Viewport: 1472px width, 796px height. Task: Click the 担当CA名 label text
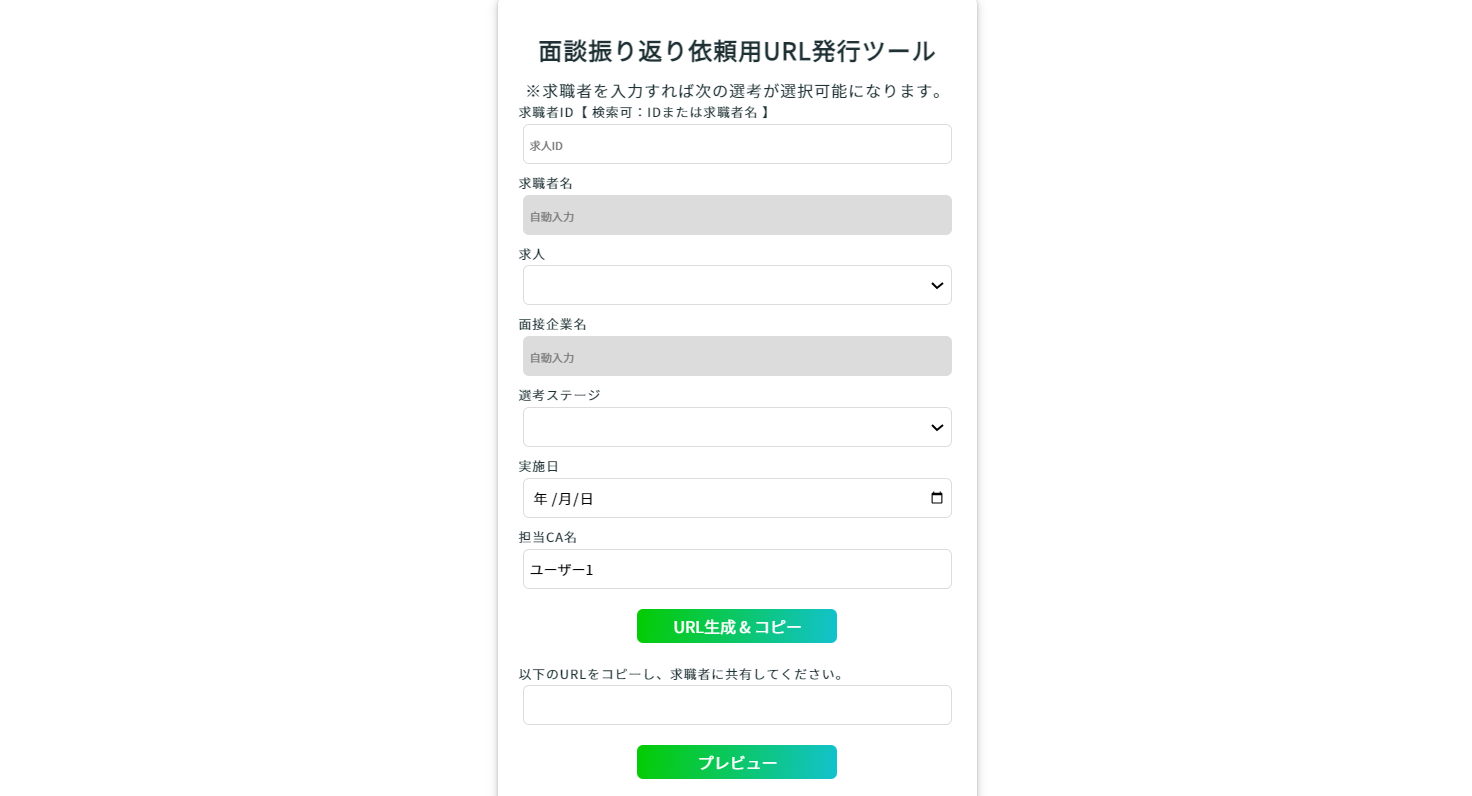pos(548,537)
